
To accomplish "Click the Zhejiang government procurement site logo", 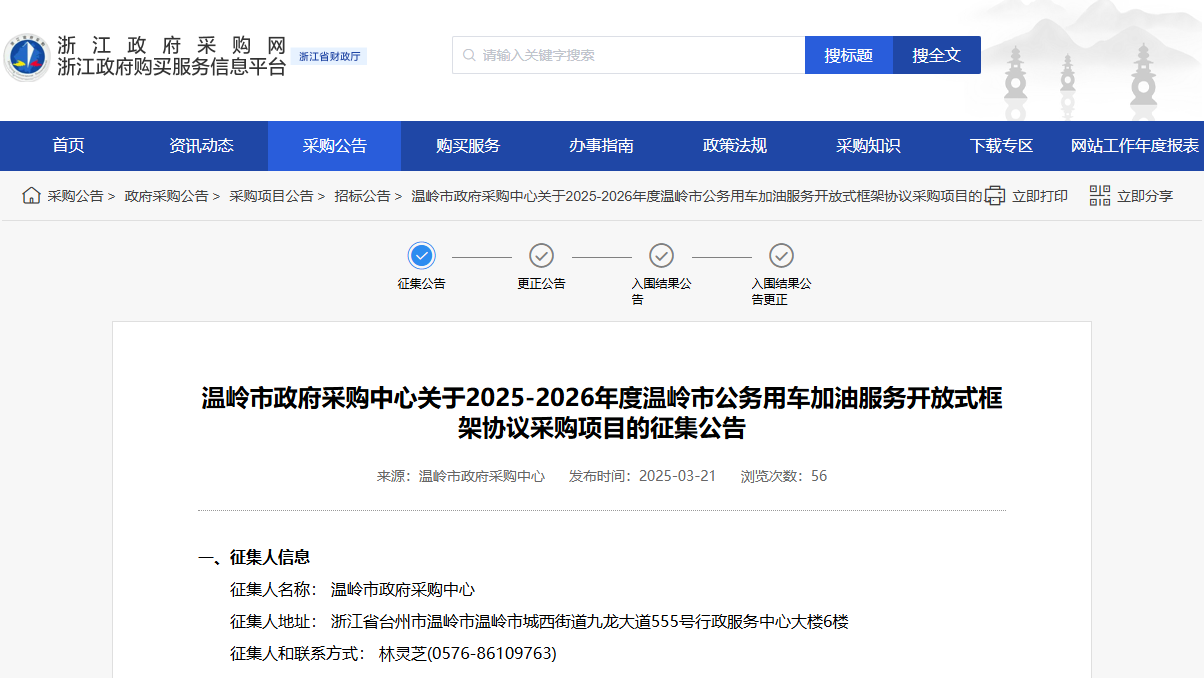I will [27, 57].
